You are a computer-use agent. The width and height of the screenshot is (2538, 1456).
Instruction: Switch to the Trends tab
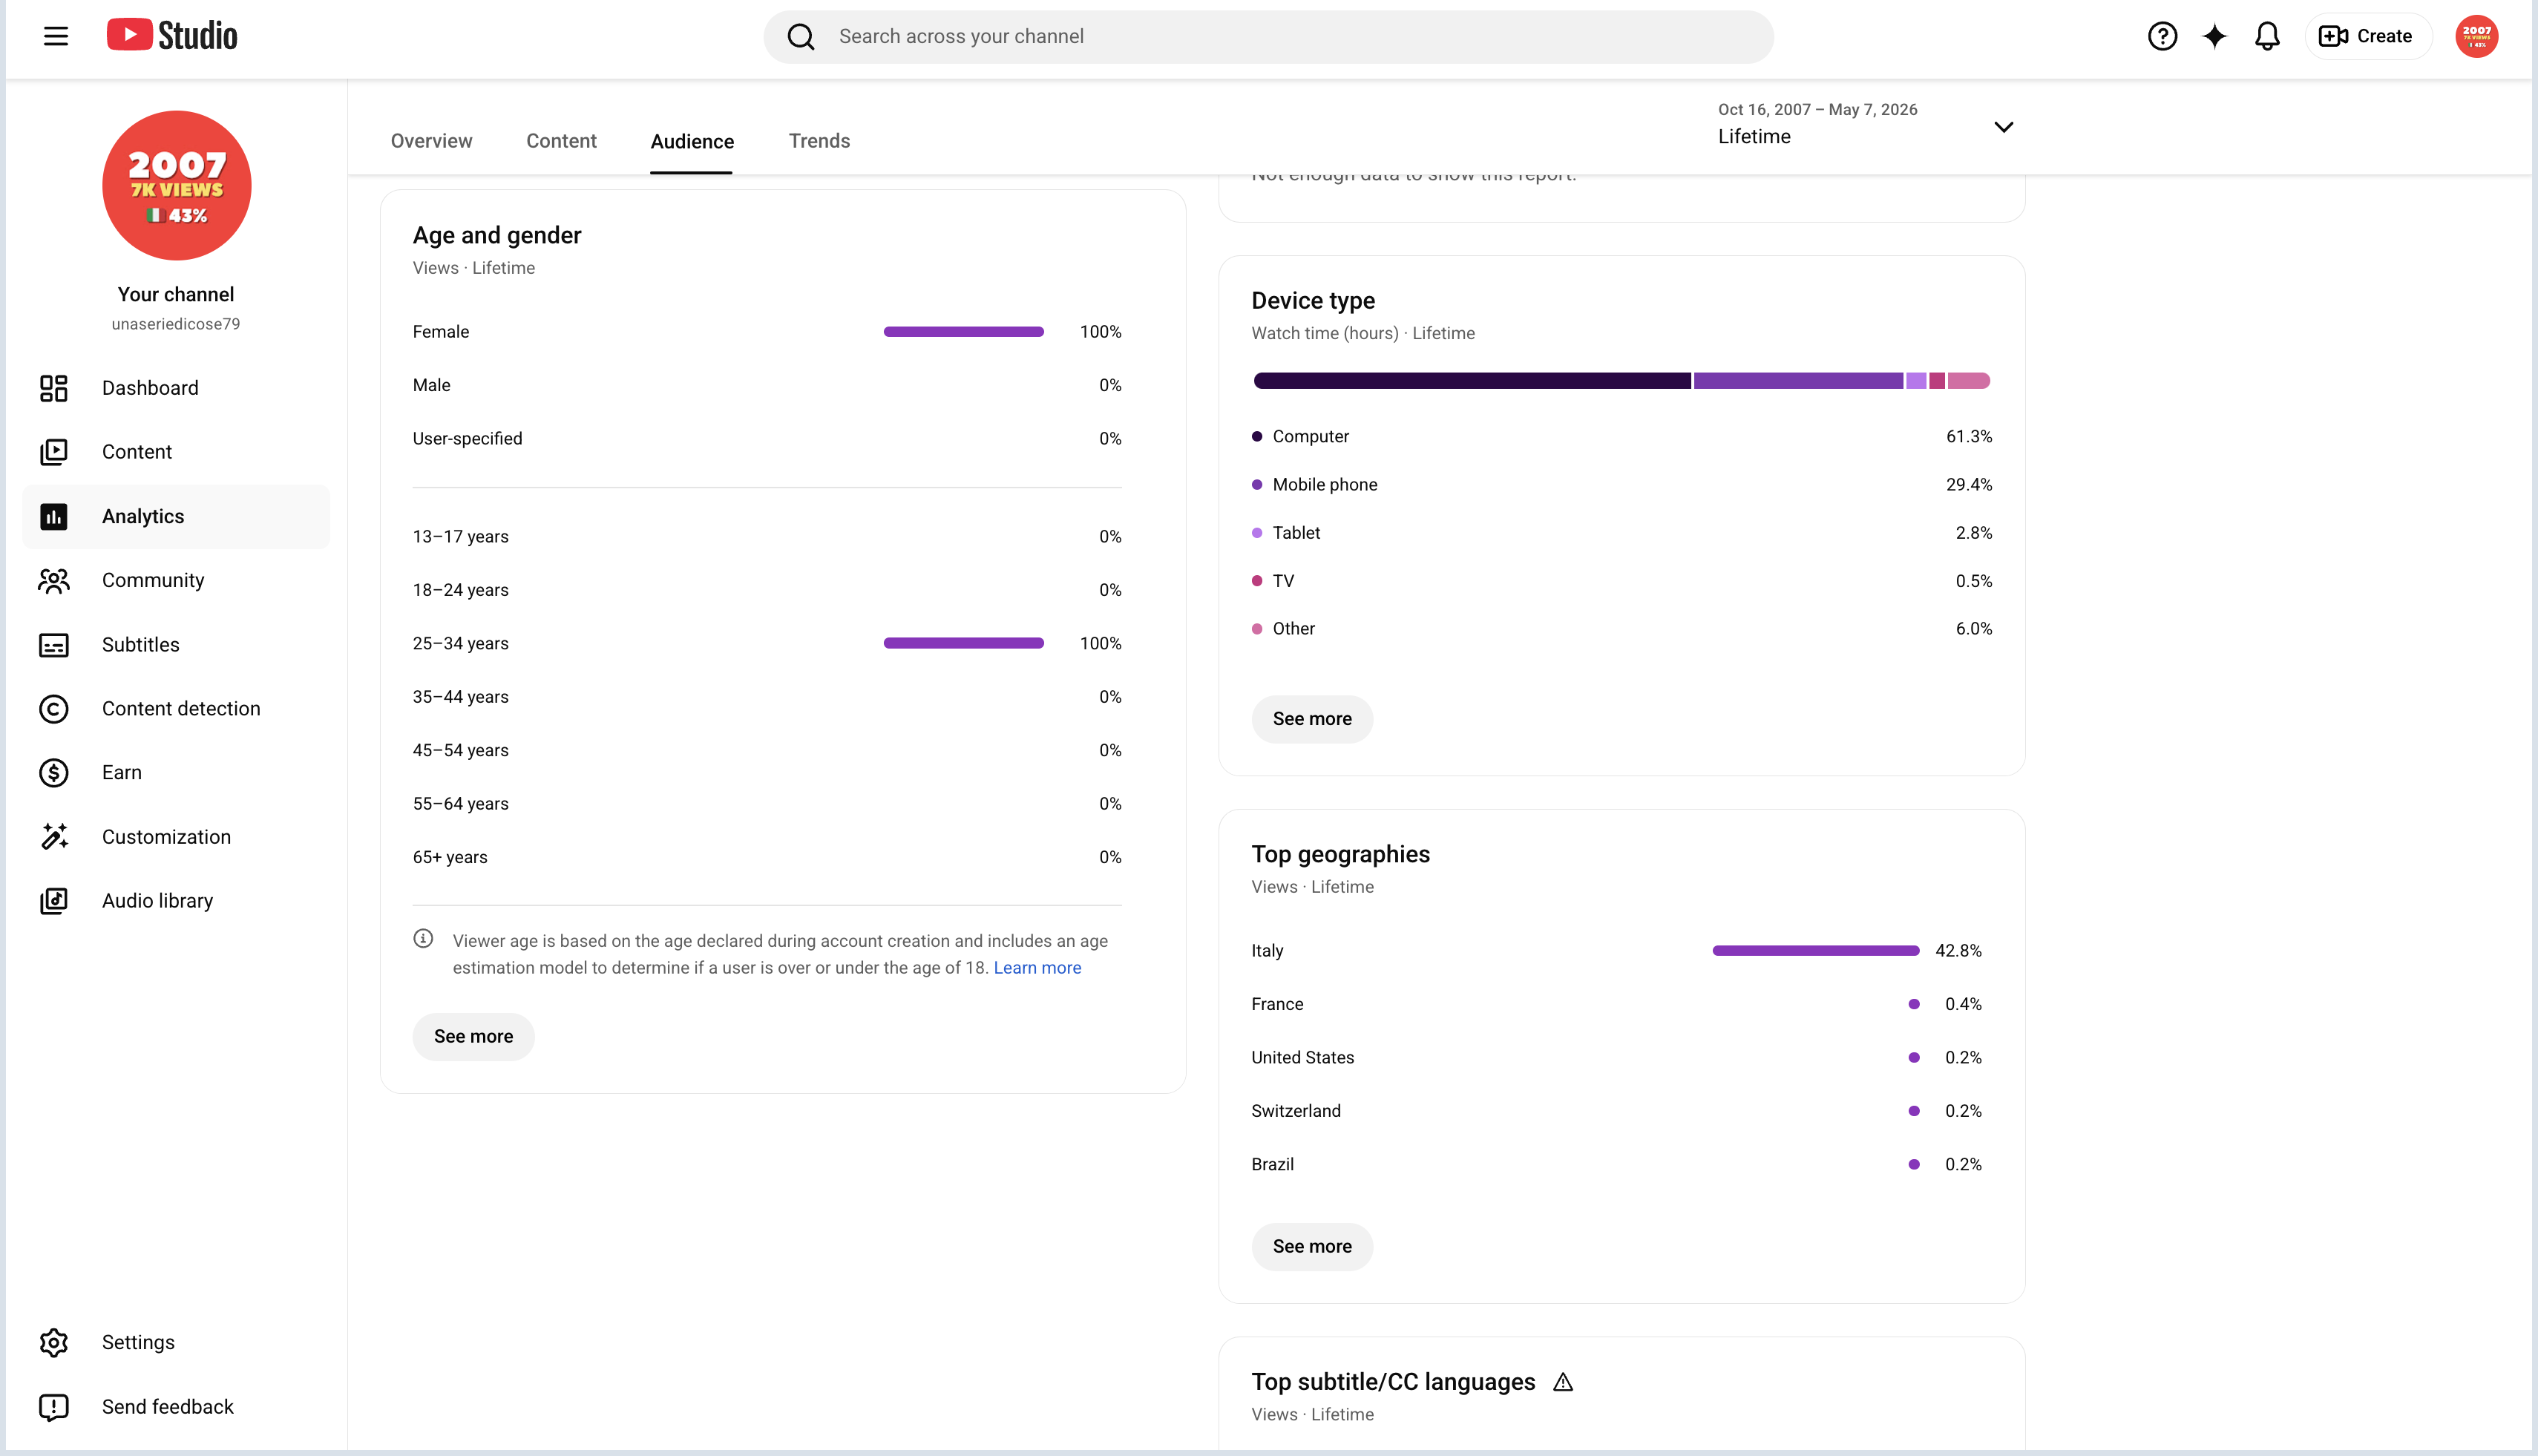click(x=819, y=141)
